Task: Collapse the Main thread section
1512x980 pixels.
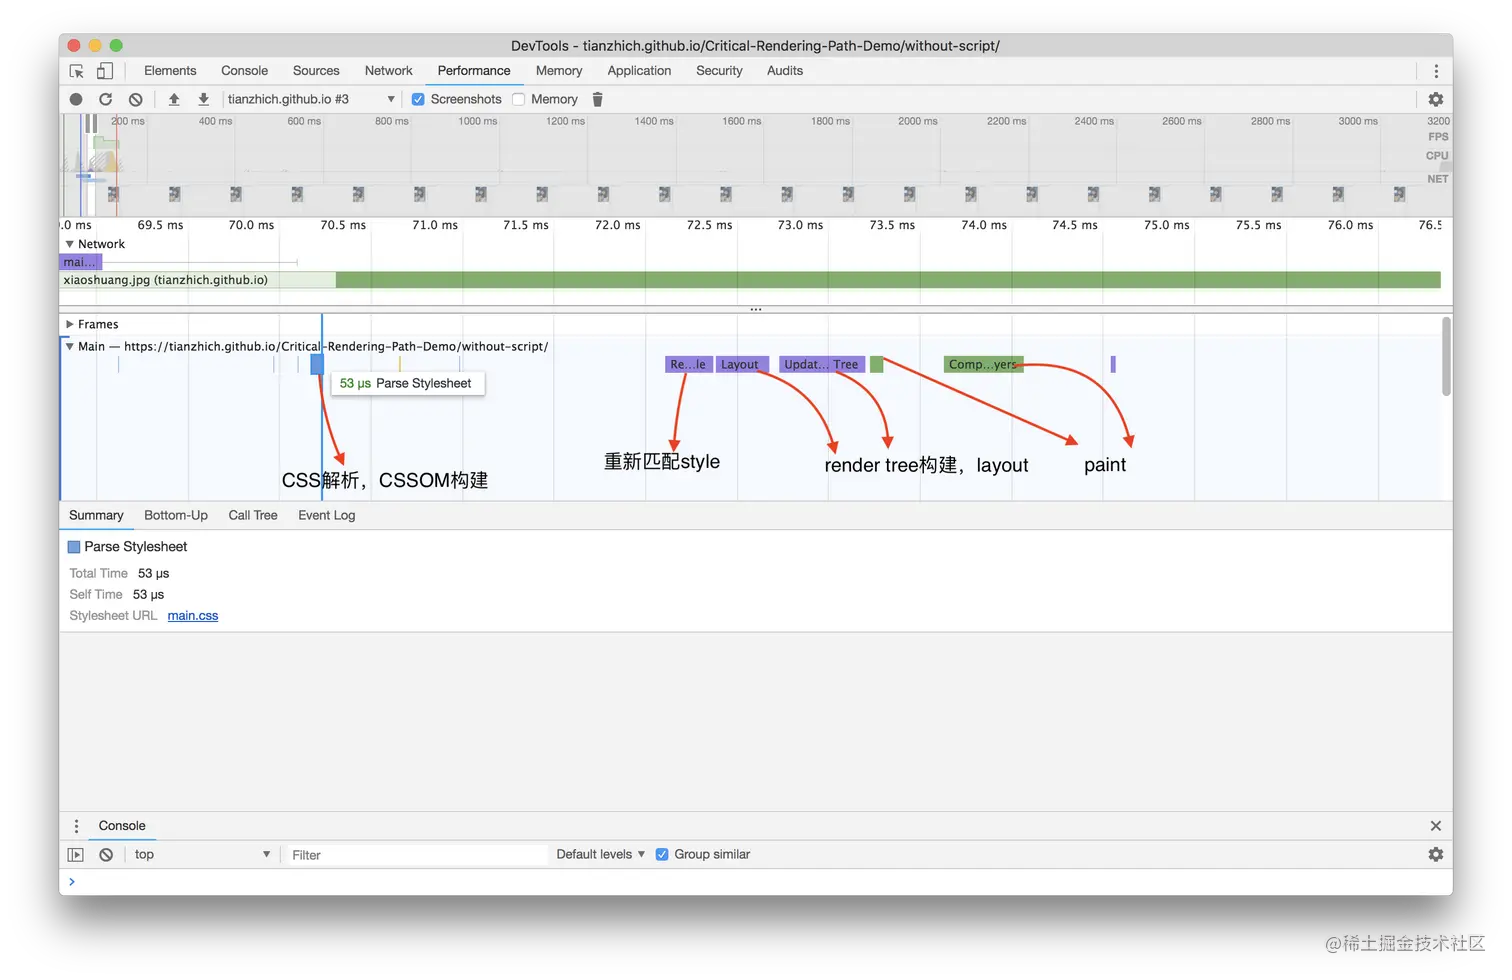Action: (69, 346)
